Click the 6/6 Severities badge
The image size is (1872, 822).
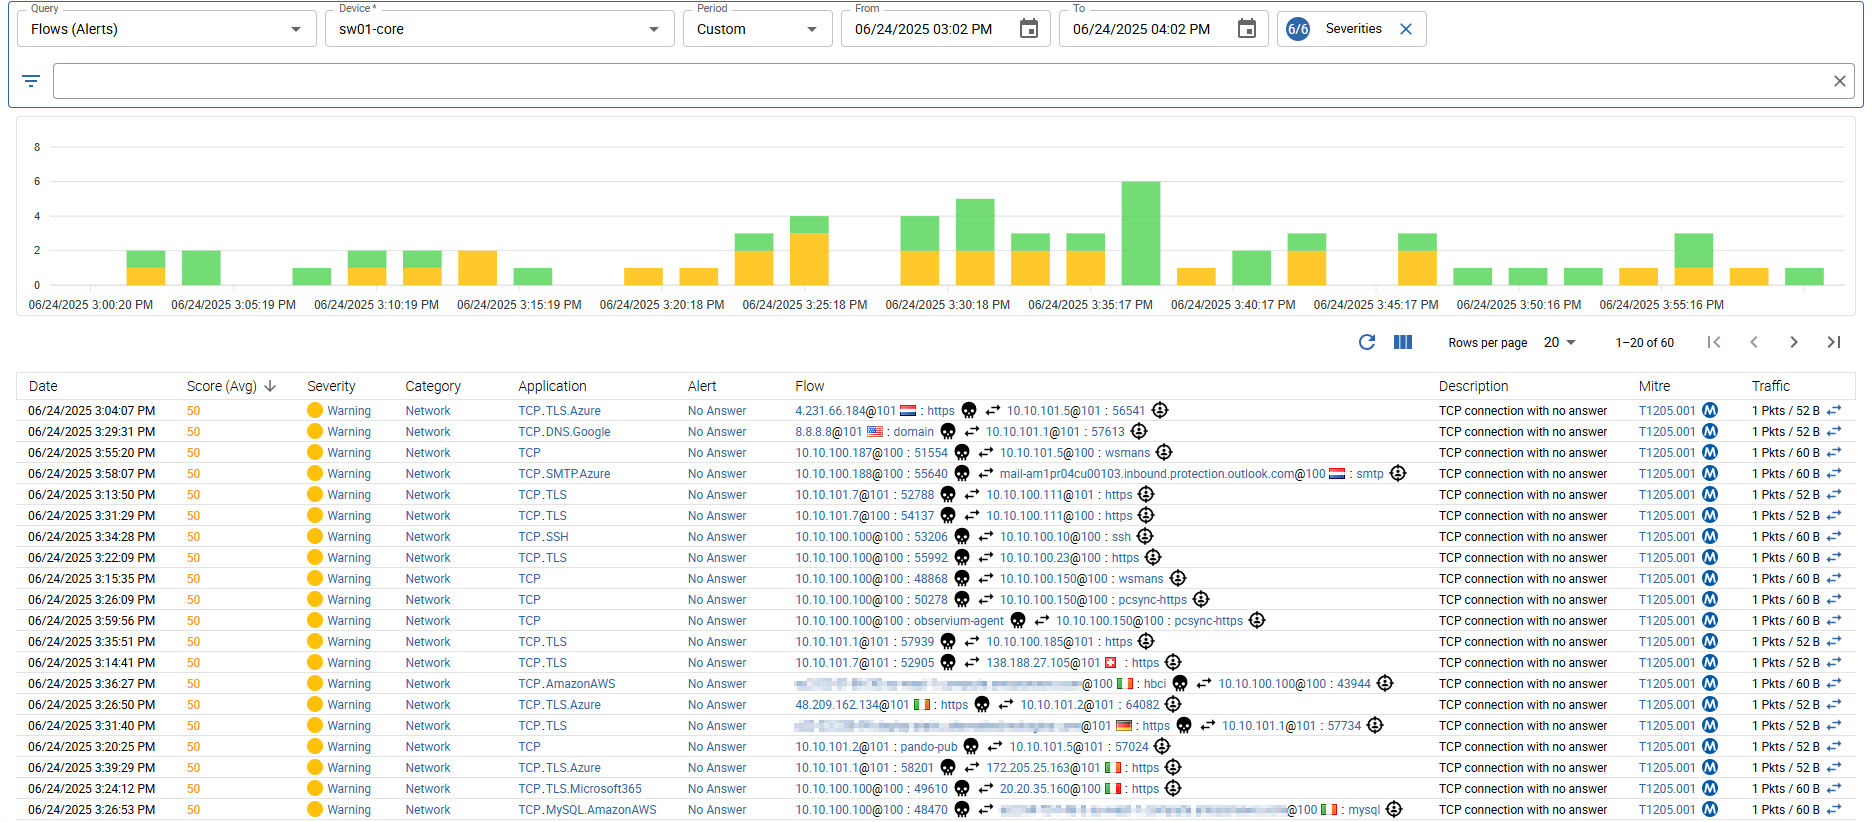click(1298, 29)
